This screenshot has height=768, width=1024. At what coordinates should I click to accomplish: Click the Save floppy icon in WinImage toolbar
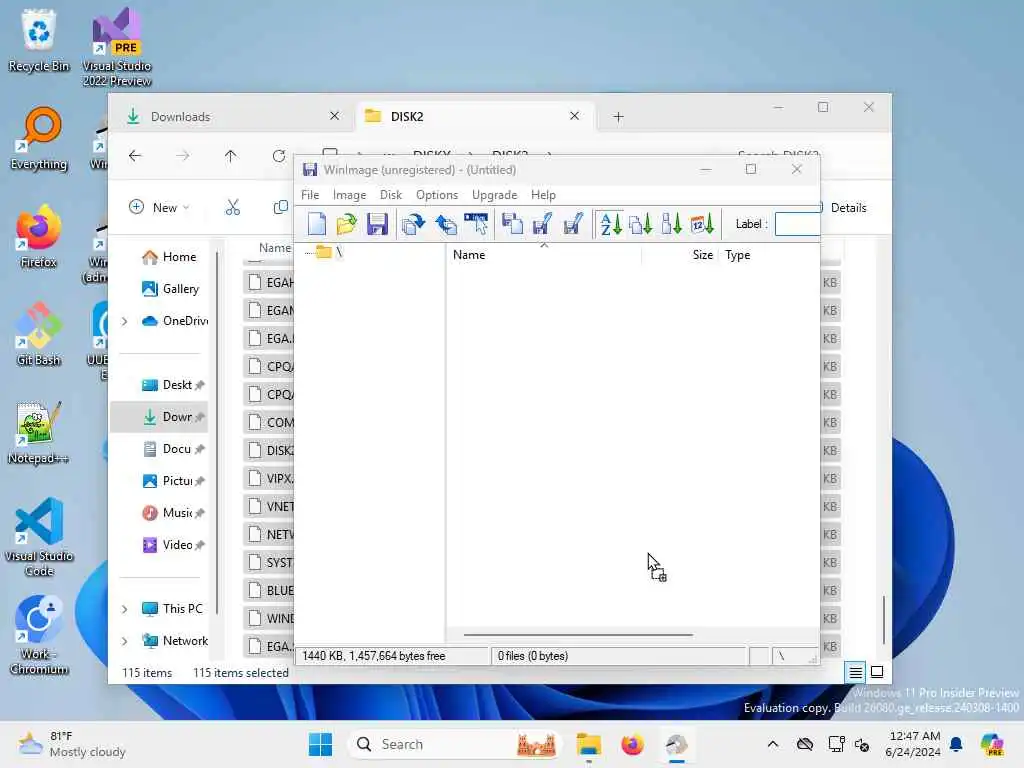[377, 224]
